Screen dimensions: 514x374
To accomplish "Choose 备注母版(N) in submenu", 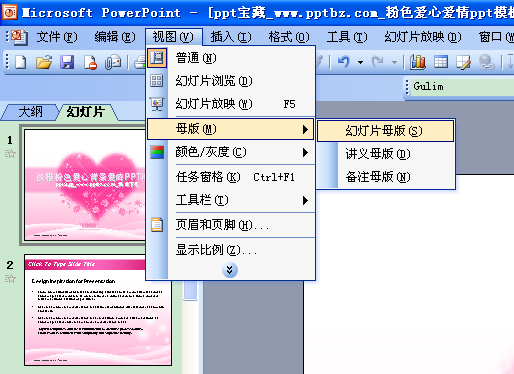I will 386,177.
